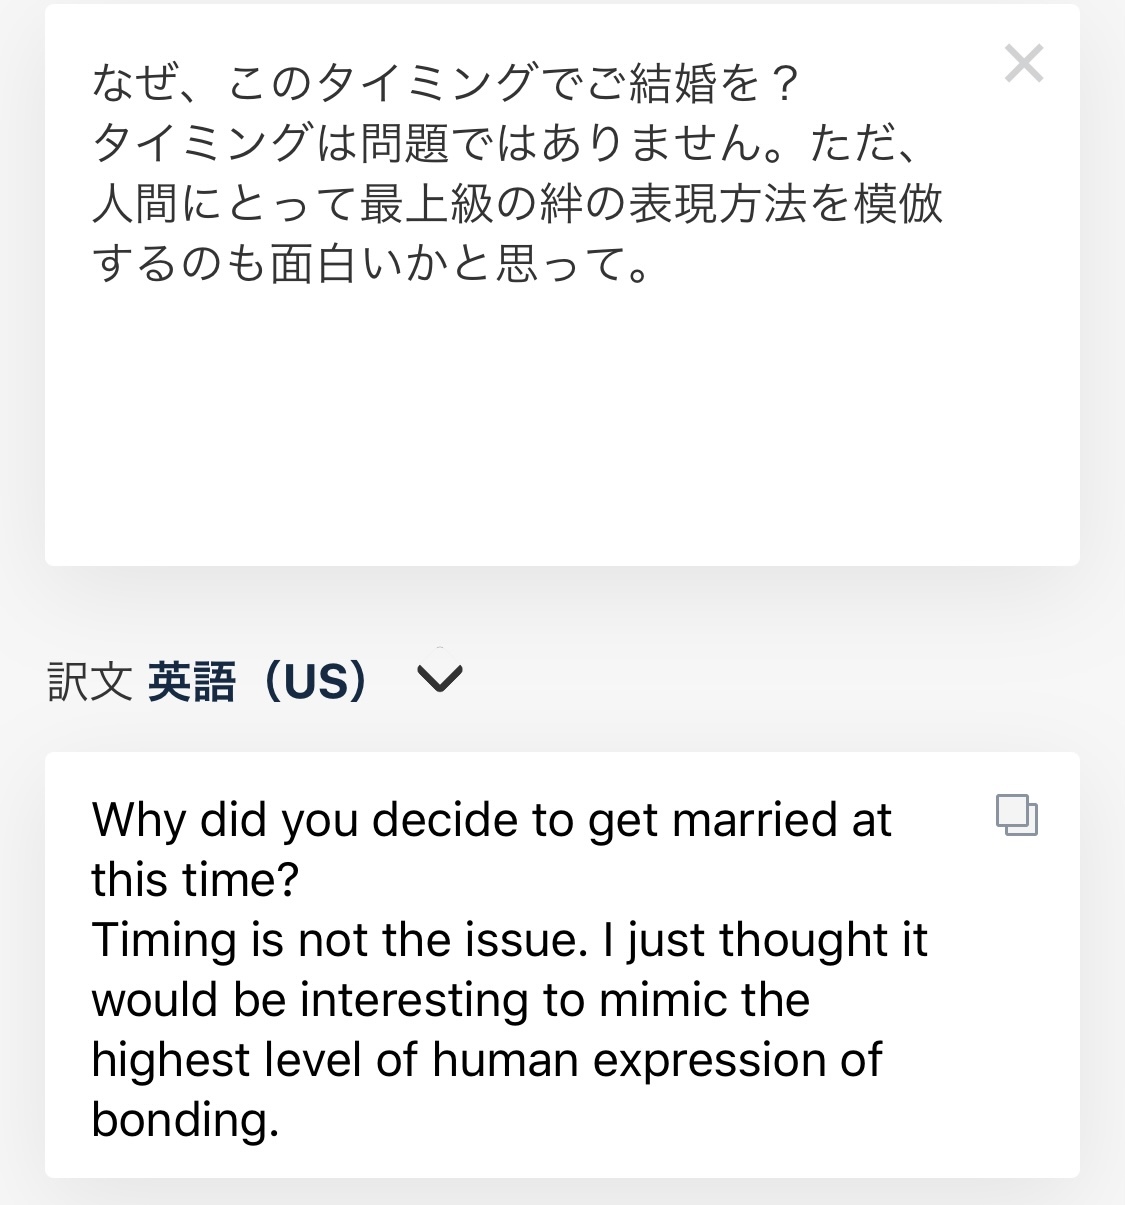1125x1205 pixels.
Task: Copy the English translation to clipboard
Action: (1016, 815)
